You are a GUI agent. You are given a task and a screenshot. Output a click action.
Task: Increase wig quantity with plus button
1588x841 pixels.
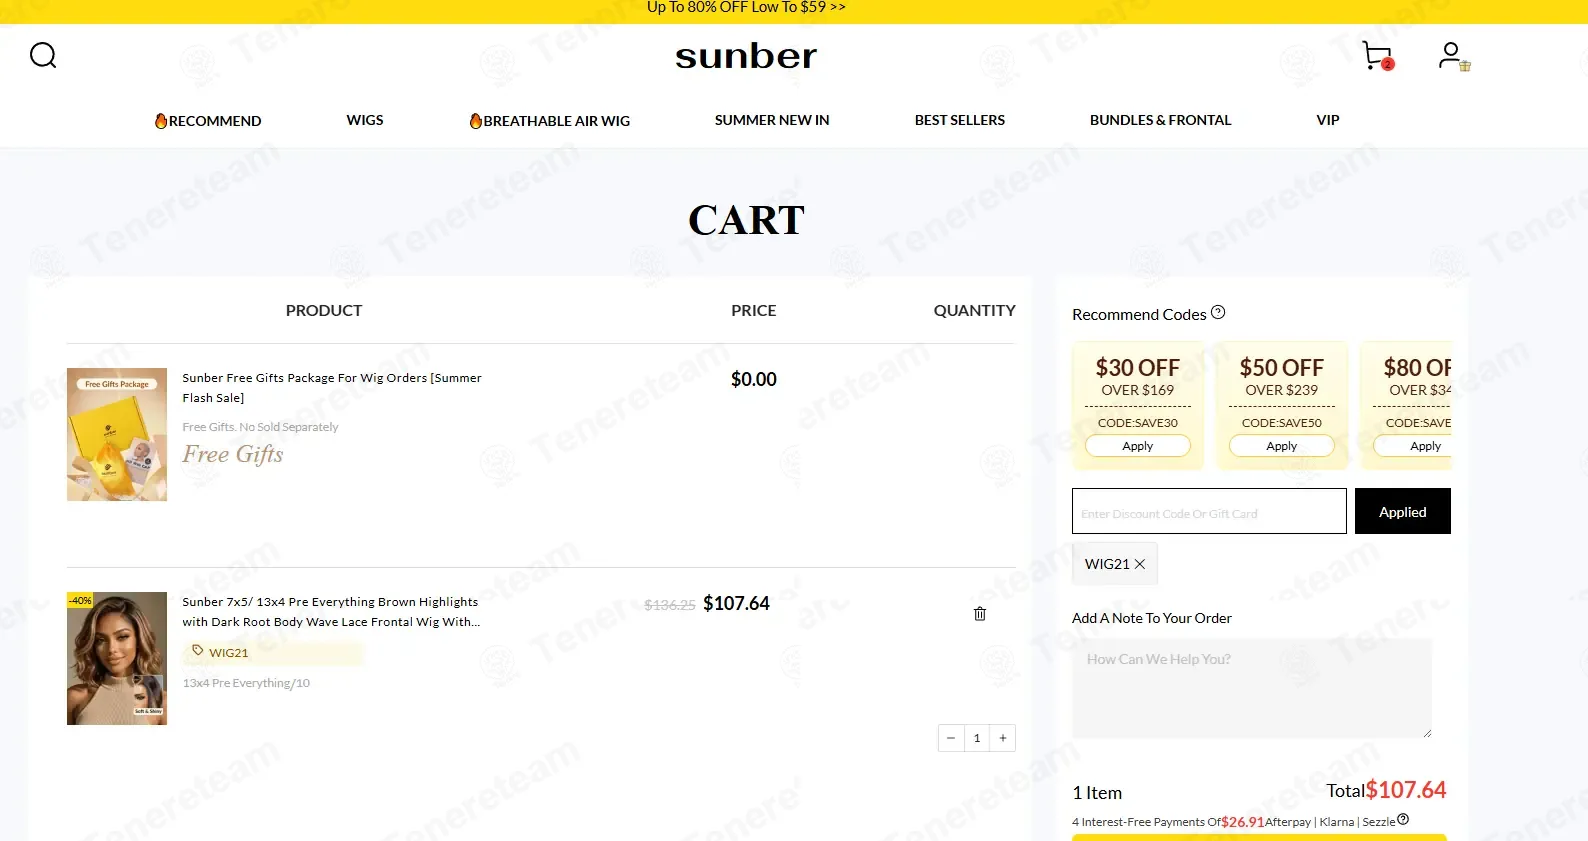(x=1003, y=738)
